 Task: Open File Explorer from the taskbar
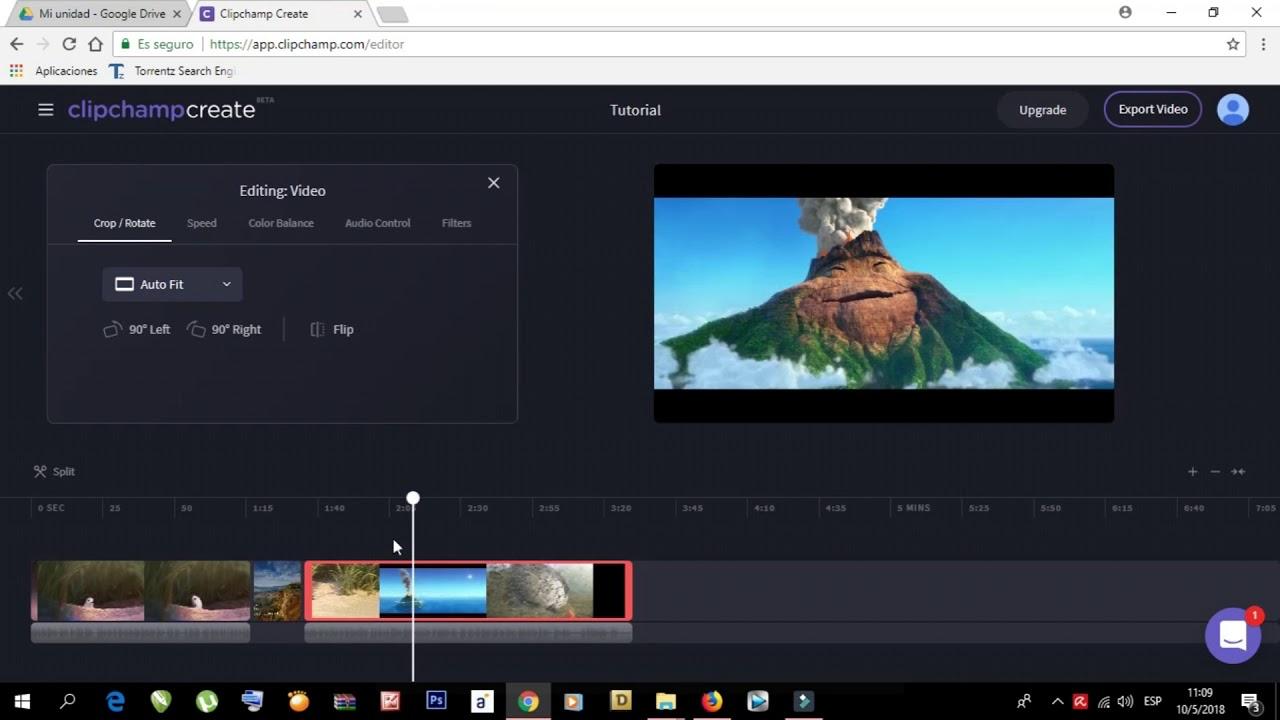(666, 701)
